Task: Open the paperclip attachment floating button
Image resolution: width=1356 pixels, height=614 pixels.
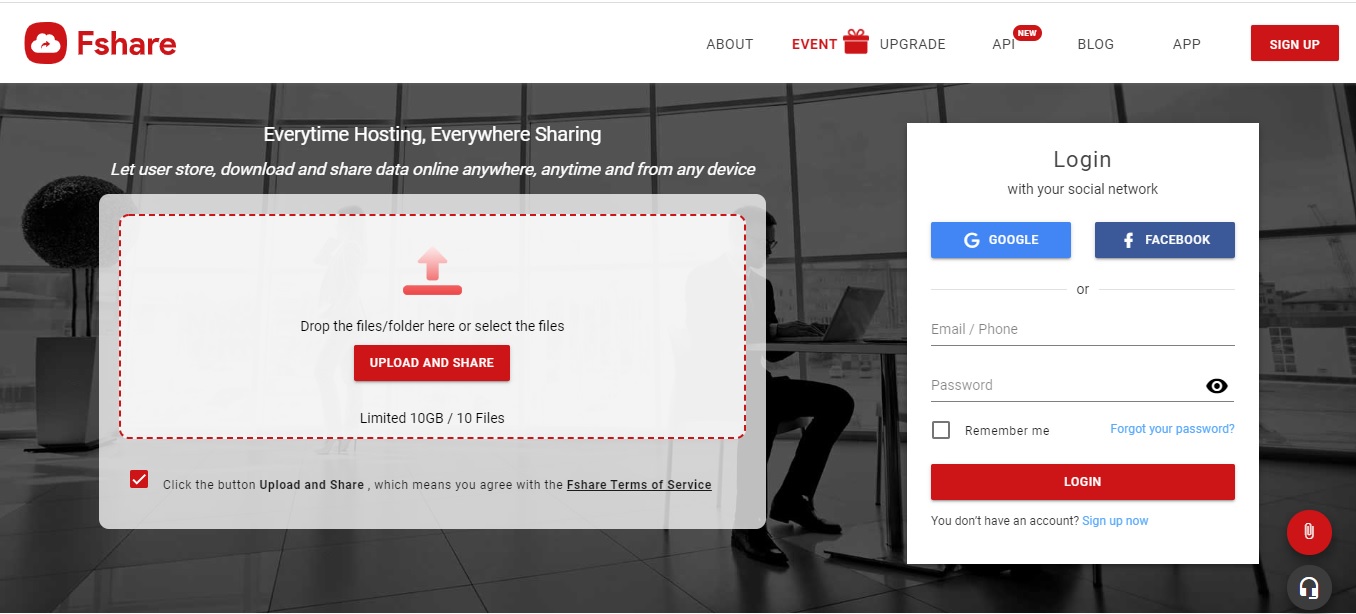Action: pyautogui.click(x=1308, y=532)
